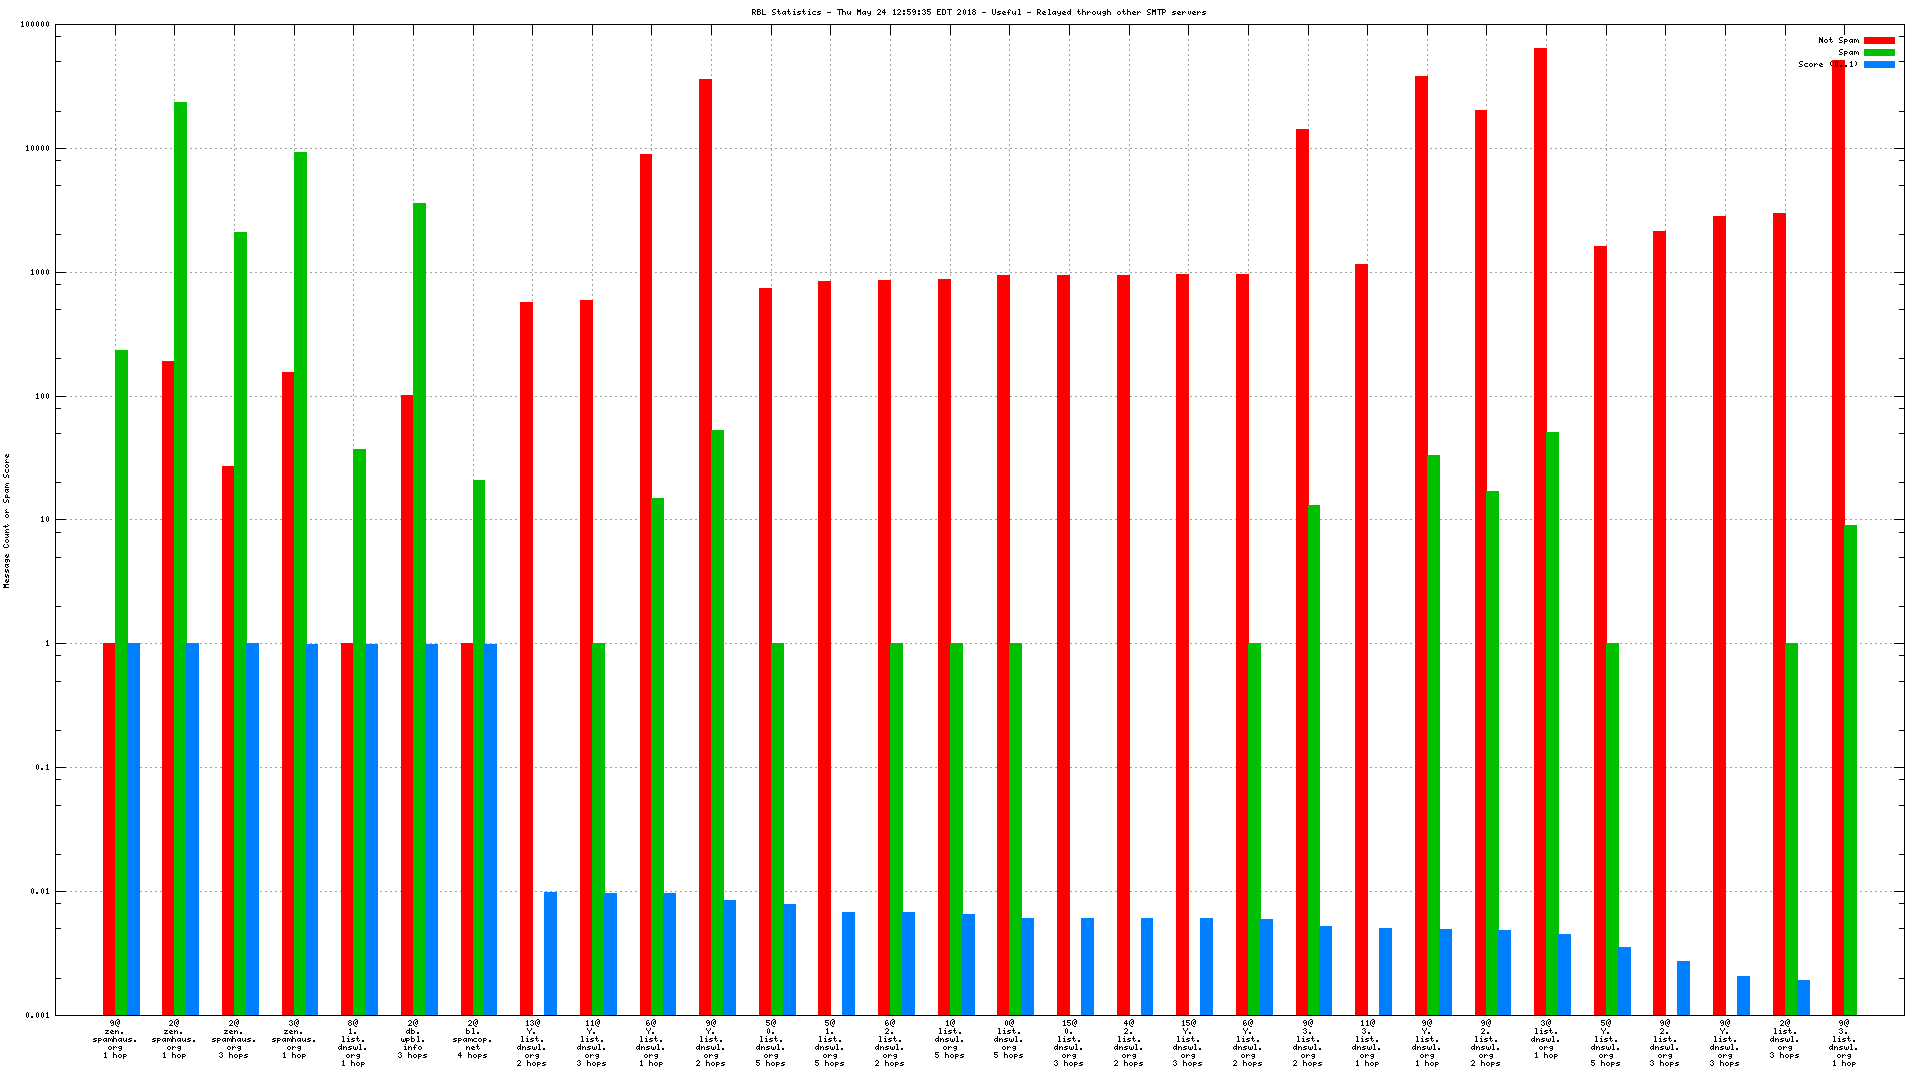This screenshot has height=1080, width=1920.
Task: Click the 'Message Count or Spam Score' axis title
Action: pos(7,520)
